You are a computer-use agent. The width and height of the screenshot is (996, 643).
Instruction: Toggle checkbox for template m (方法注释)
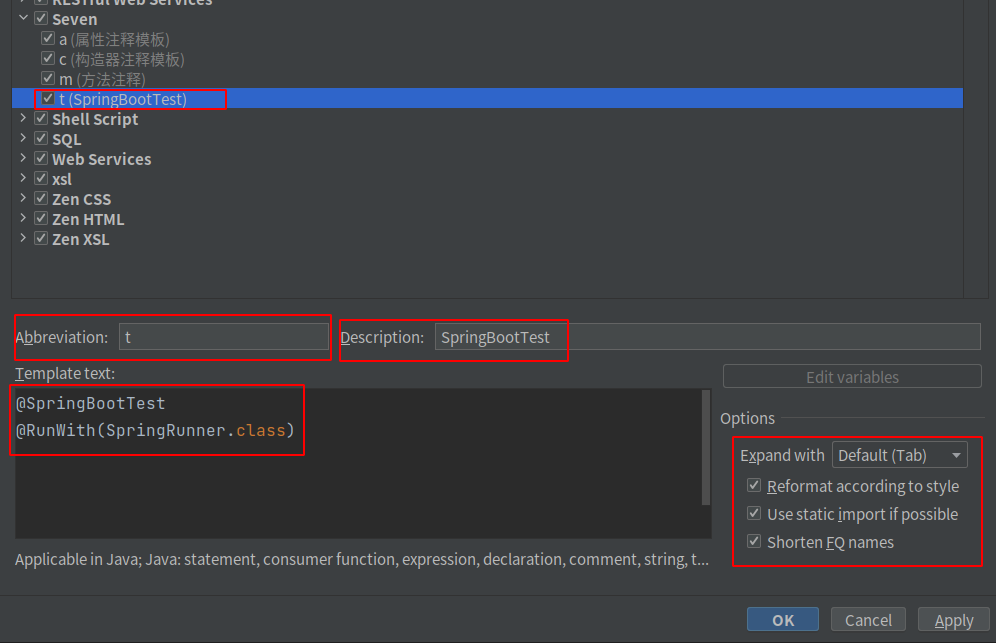pos(48,78)
